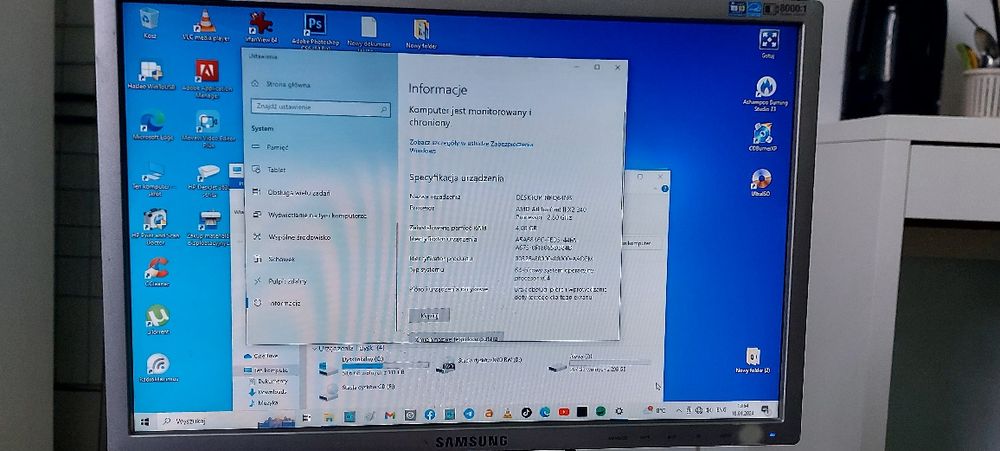This screenshot has height=451, width=1000.
Task: Collapse the Urządzenia i dyski group
Action: 314,348
